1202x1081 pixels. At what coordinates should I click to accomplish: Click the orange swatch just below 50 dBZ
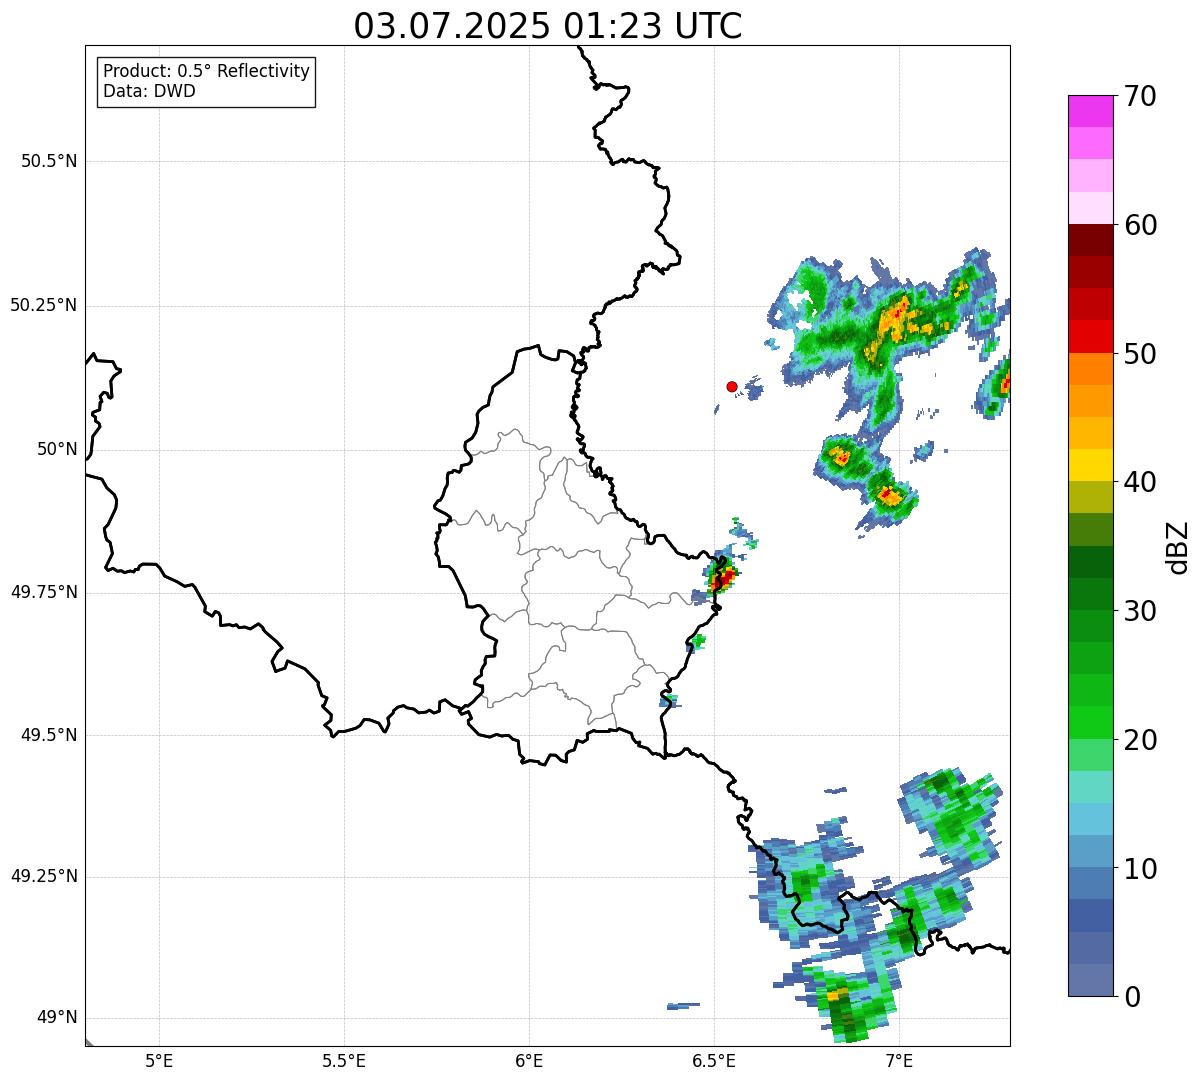(x=1091, y=369)
